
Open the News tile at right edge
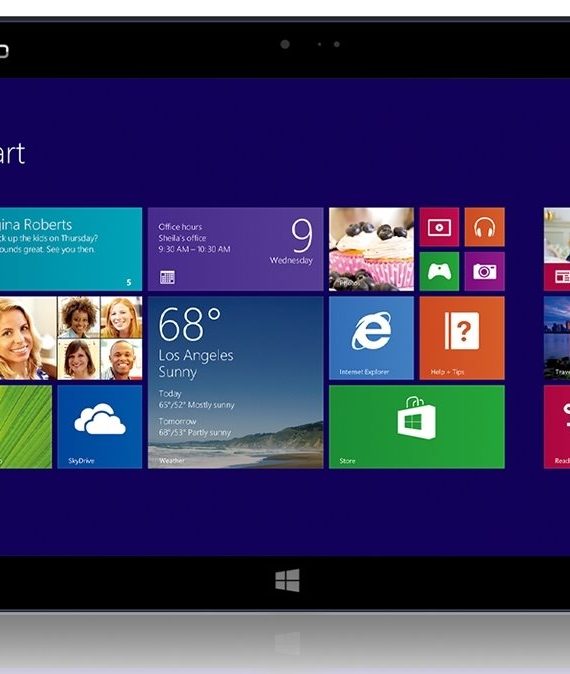(557, 249)
